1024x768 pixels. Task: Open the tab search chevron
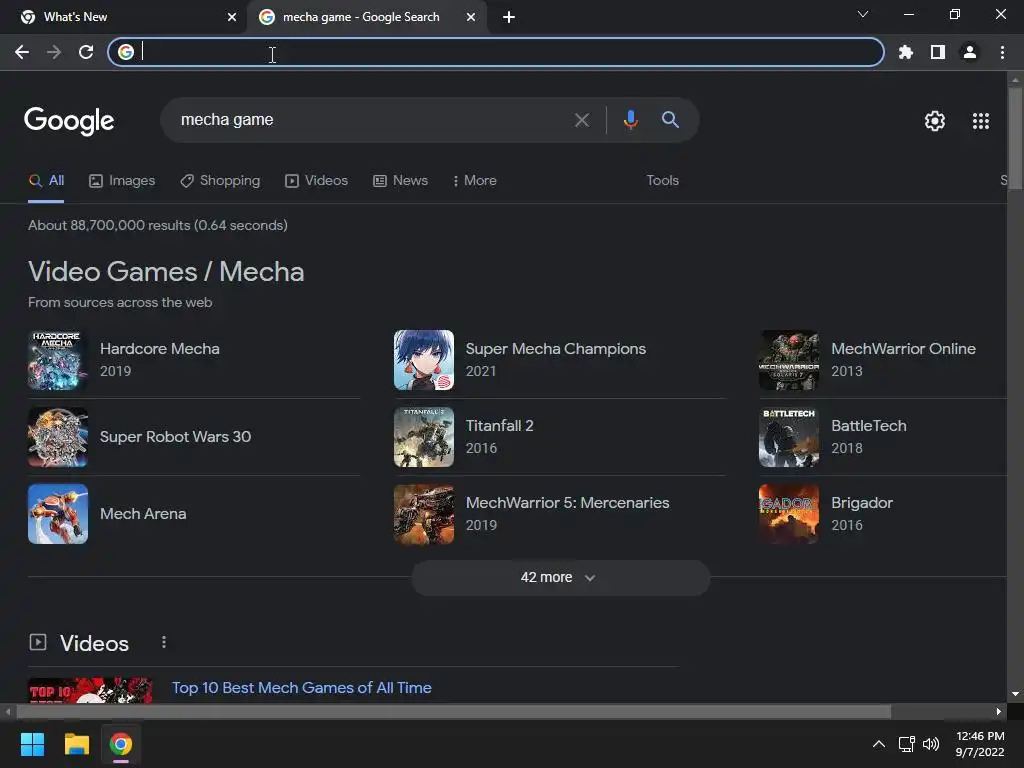click(x=863, y=14)
